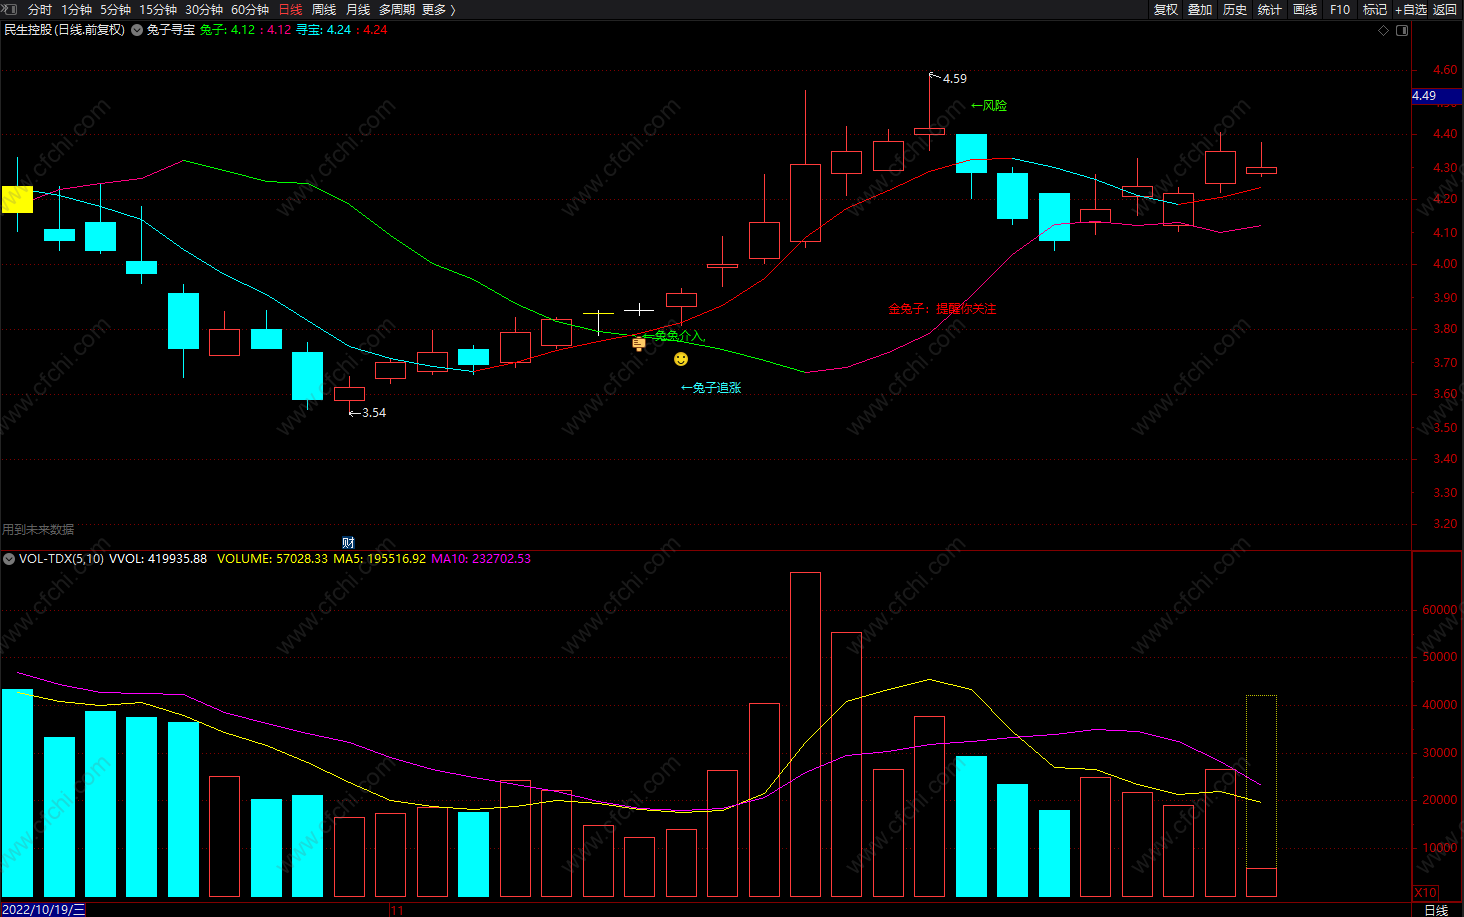This screenshot has width=1464, height=917.
Task: Click the 叠加 overlay button
Action: pyautogui.click(x=1200, y=9)
